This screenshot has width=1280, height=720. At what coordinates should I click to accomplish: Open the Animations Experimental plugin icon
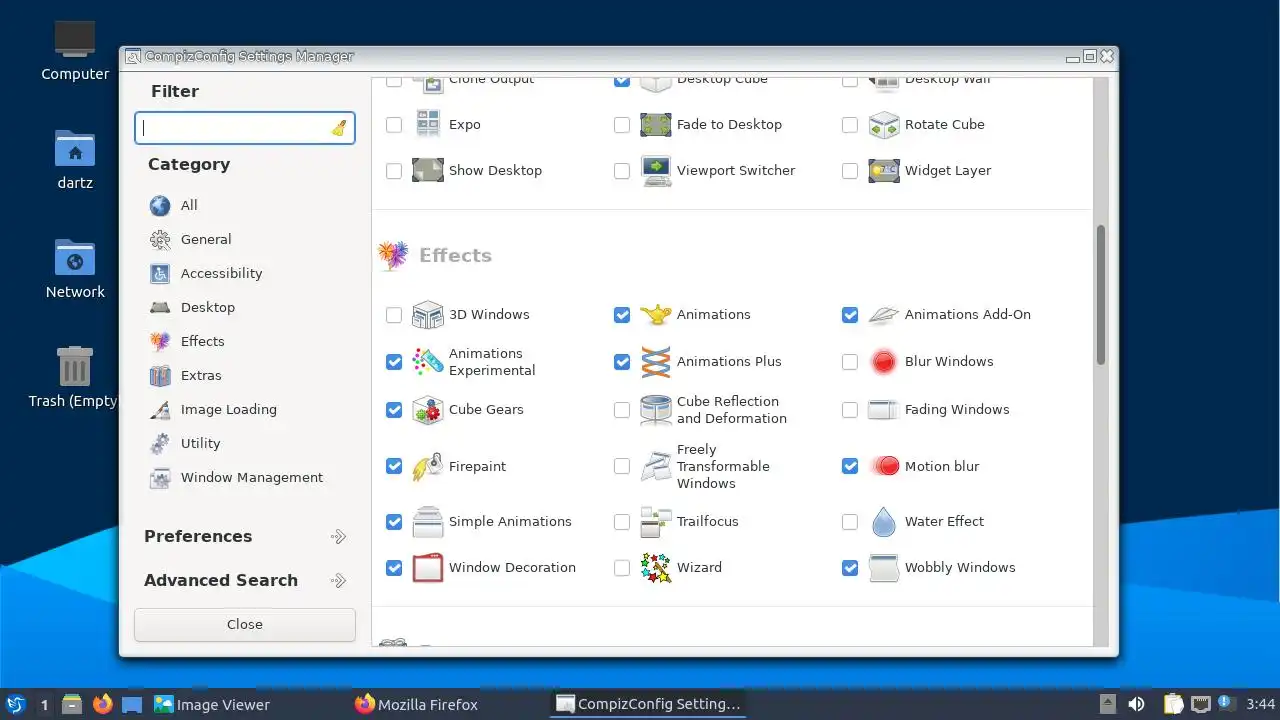(x=428, y=362)
